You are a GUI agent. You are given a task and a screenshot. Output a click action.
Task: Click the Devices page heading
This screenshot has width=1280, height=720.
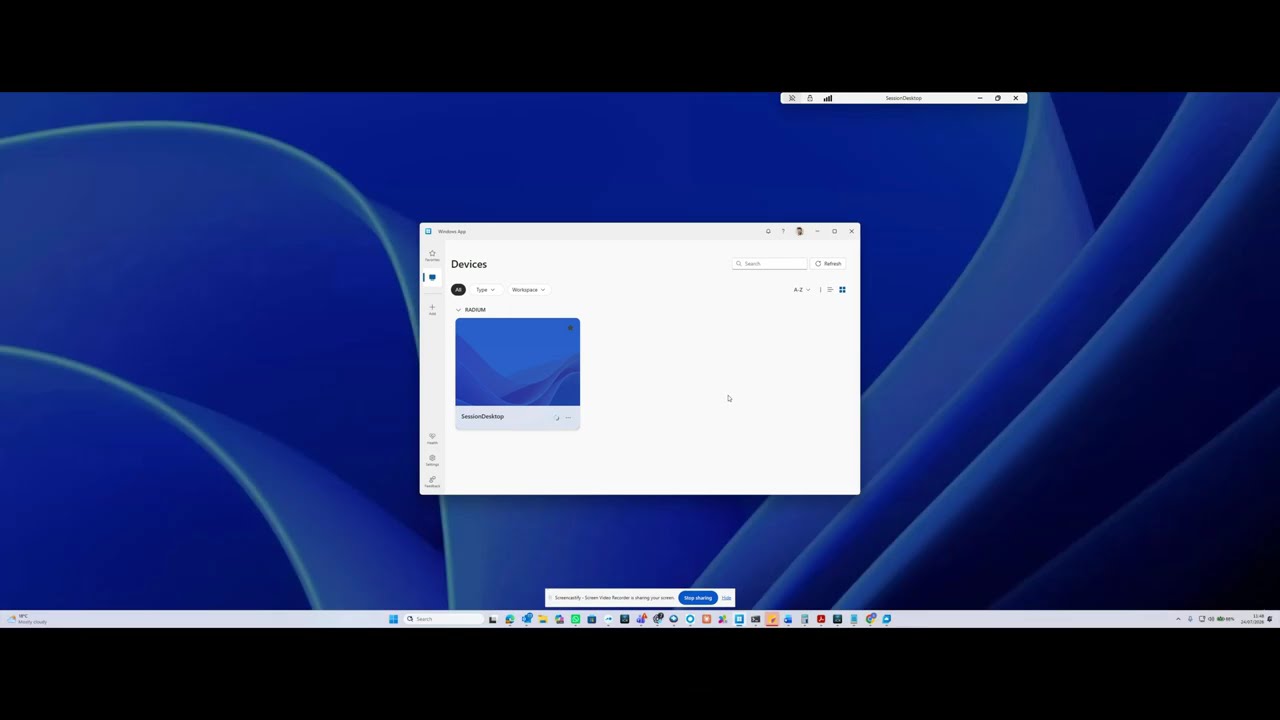click(469, 264)
